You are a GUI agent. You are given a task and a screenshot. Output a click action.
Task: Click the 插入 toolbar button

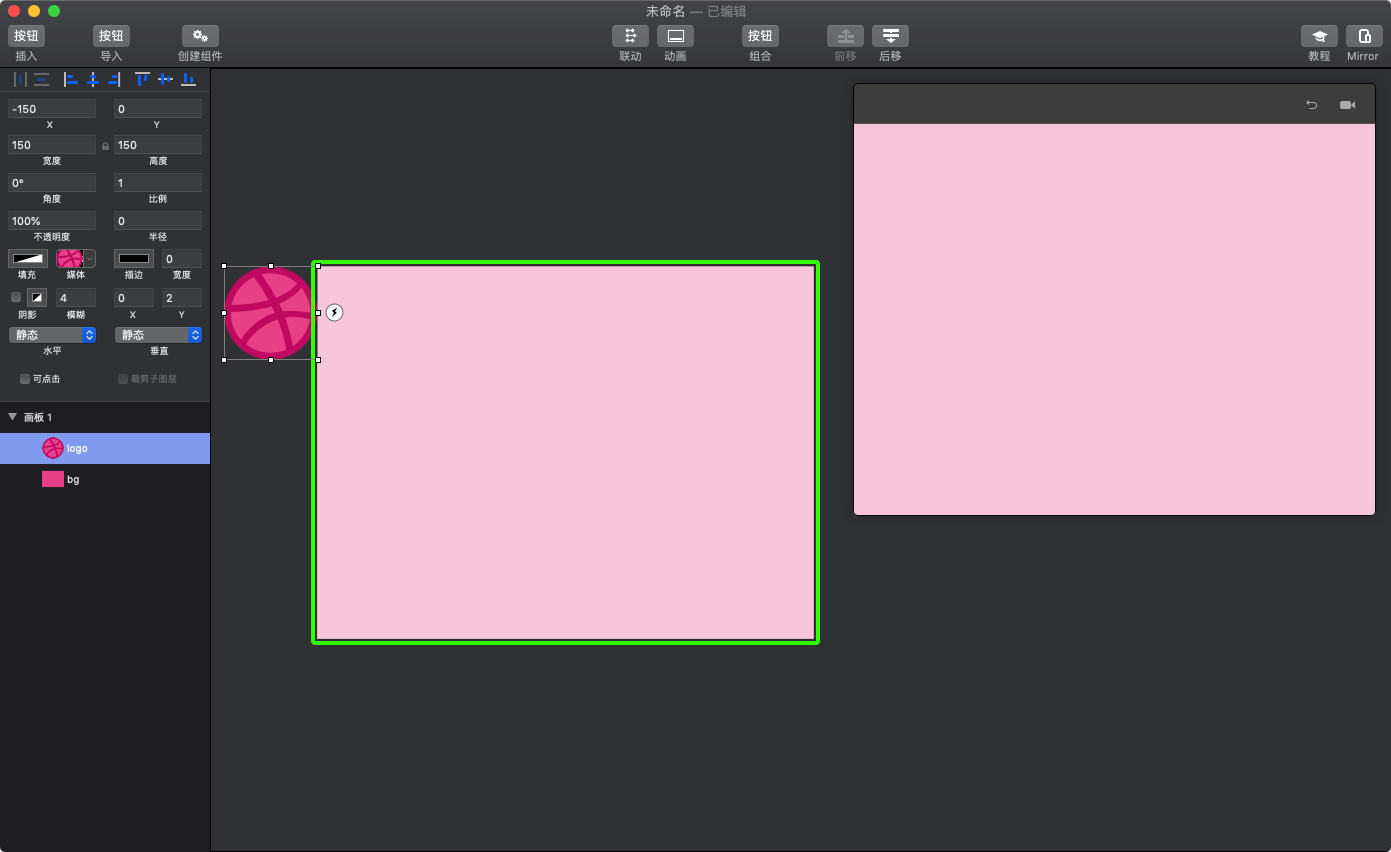tap(26, 36)
